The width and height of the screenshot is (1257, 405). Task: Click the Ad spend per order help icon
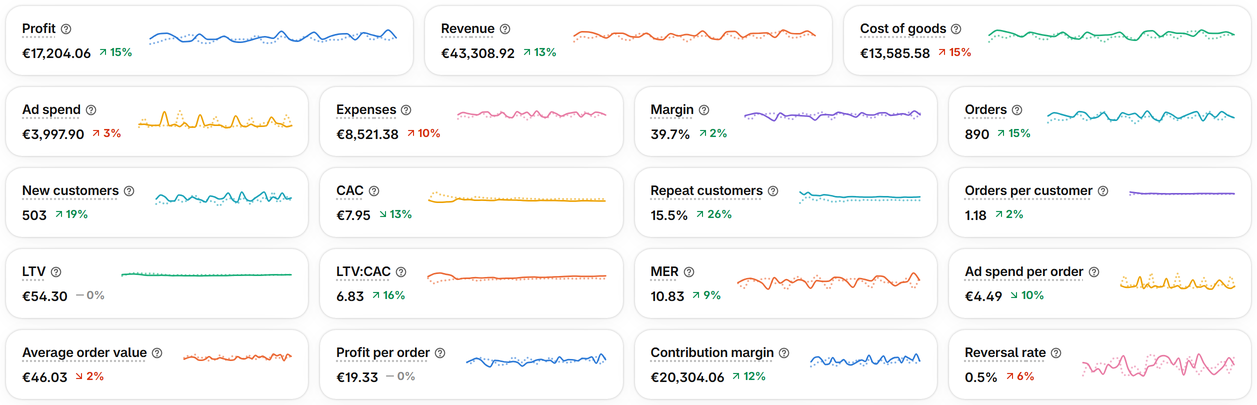[1094, 272]
